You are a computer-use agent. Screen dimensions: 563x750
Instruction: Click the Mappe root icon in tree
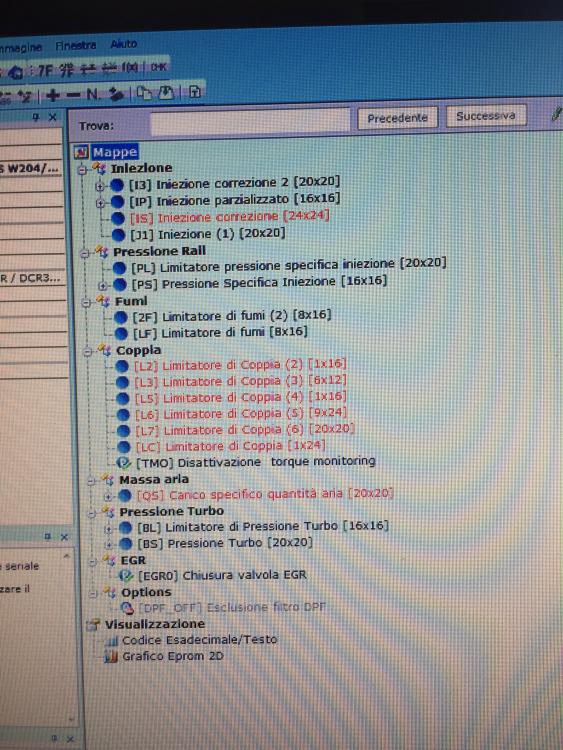click(81, 153)
